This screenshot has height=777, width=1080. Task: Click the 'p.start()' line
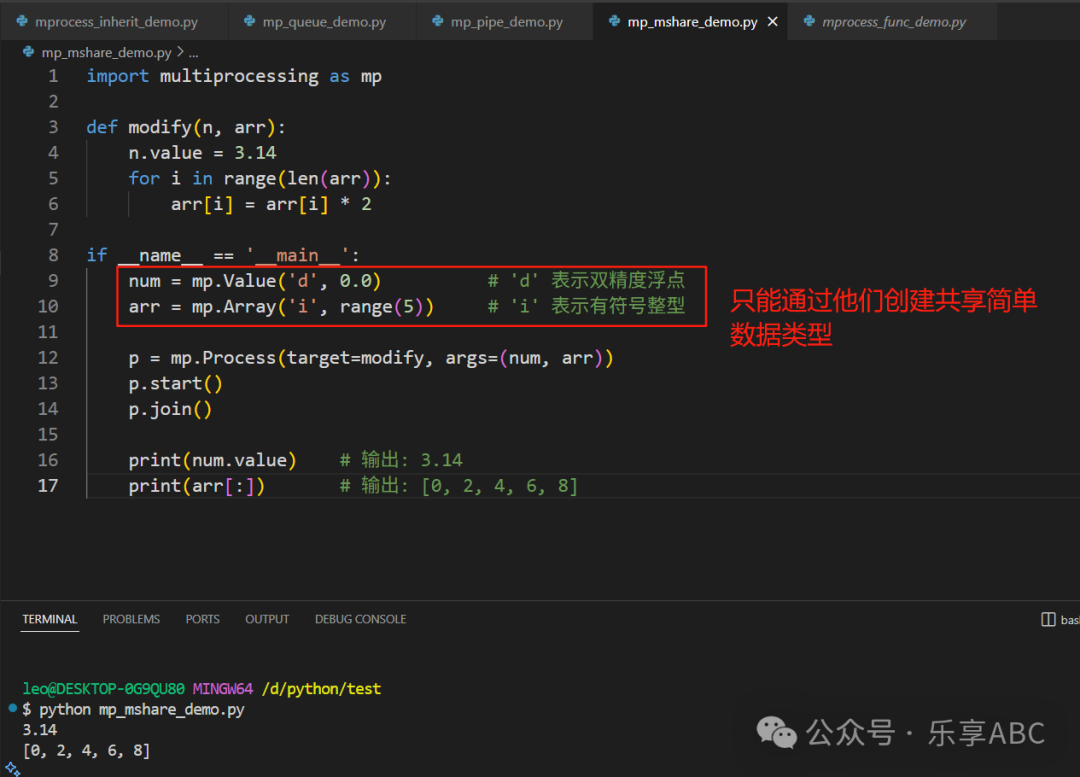pos(176,384)
